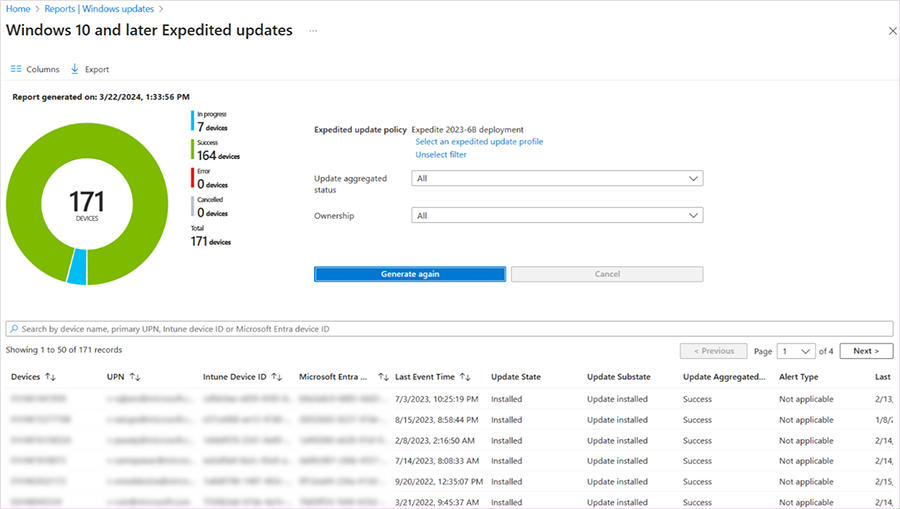
Task: Open Reports | Windows updates breadcrumb
Action: click(x=99, y=9)
